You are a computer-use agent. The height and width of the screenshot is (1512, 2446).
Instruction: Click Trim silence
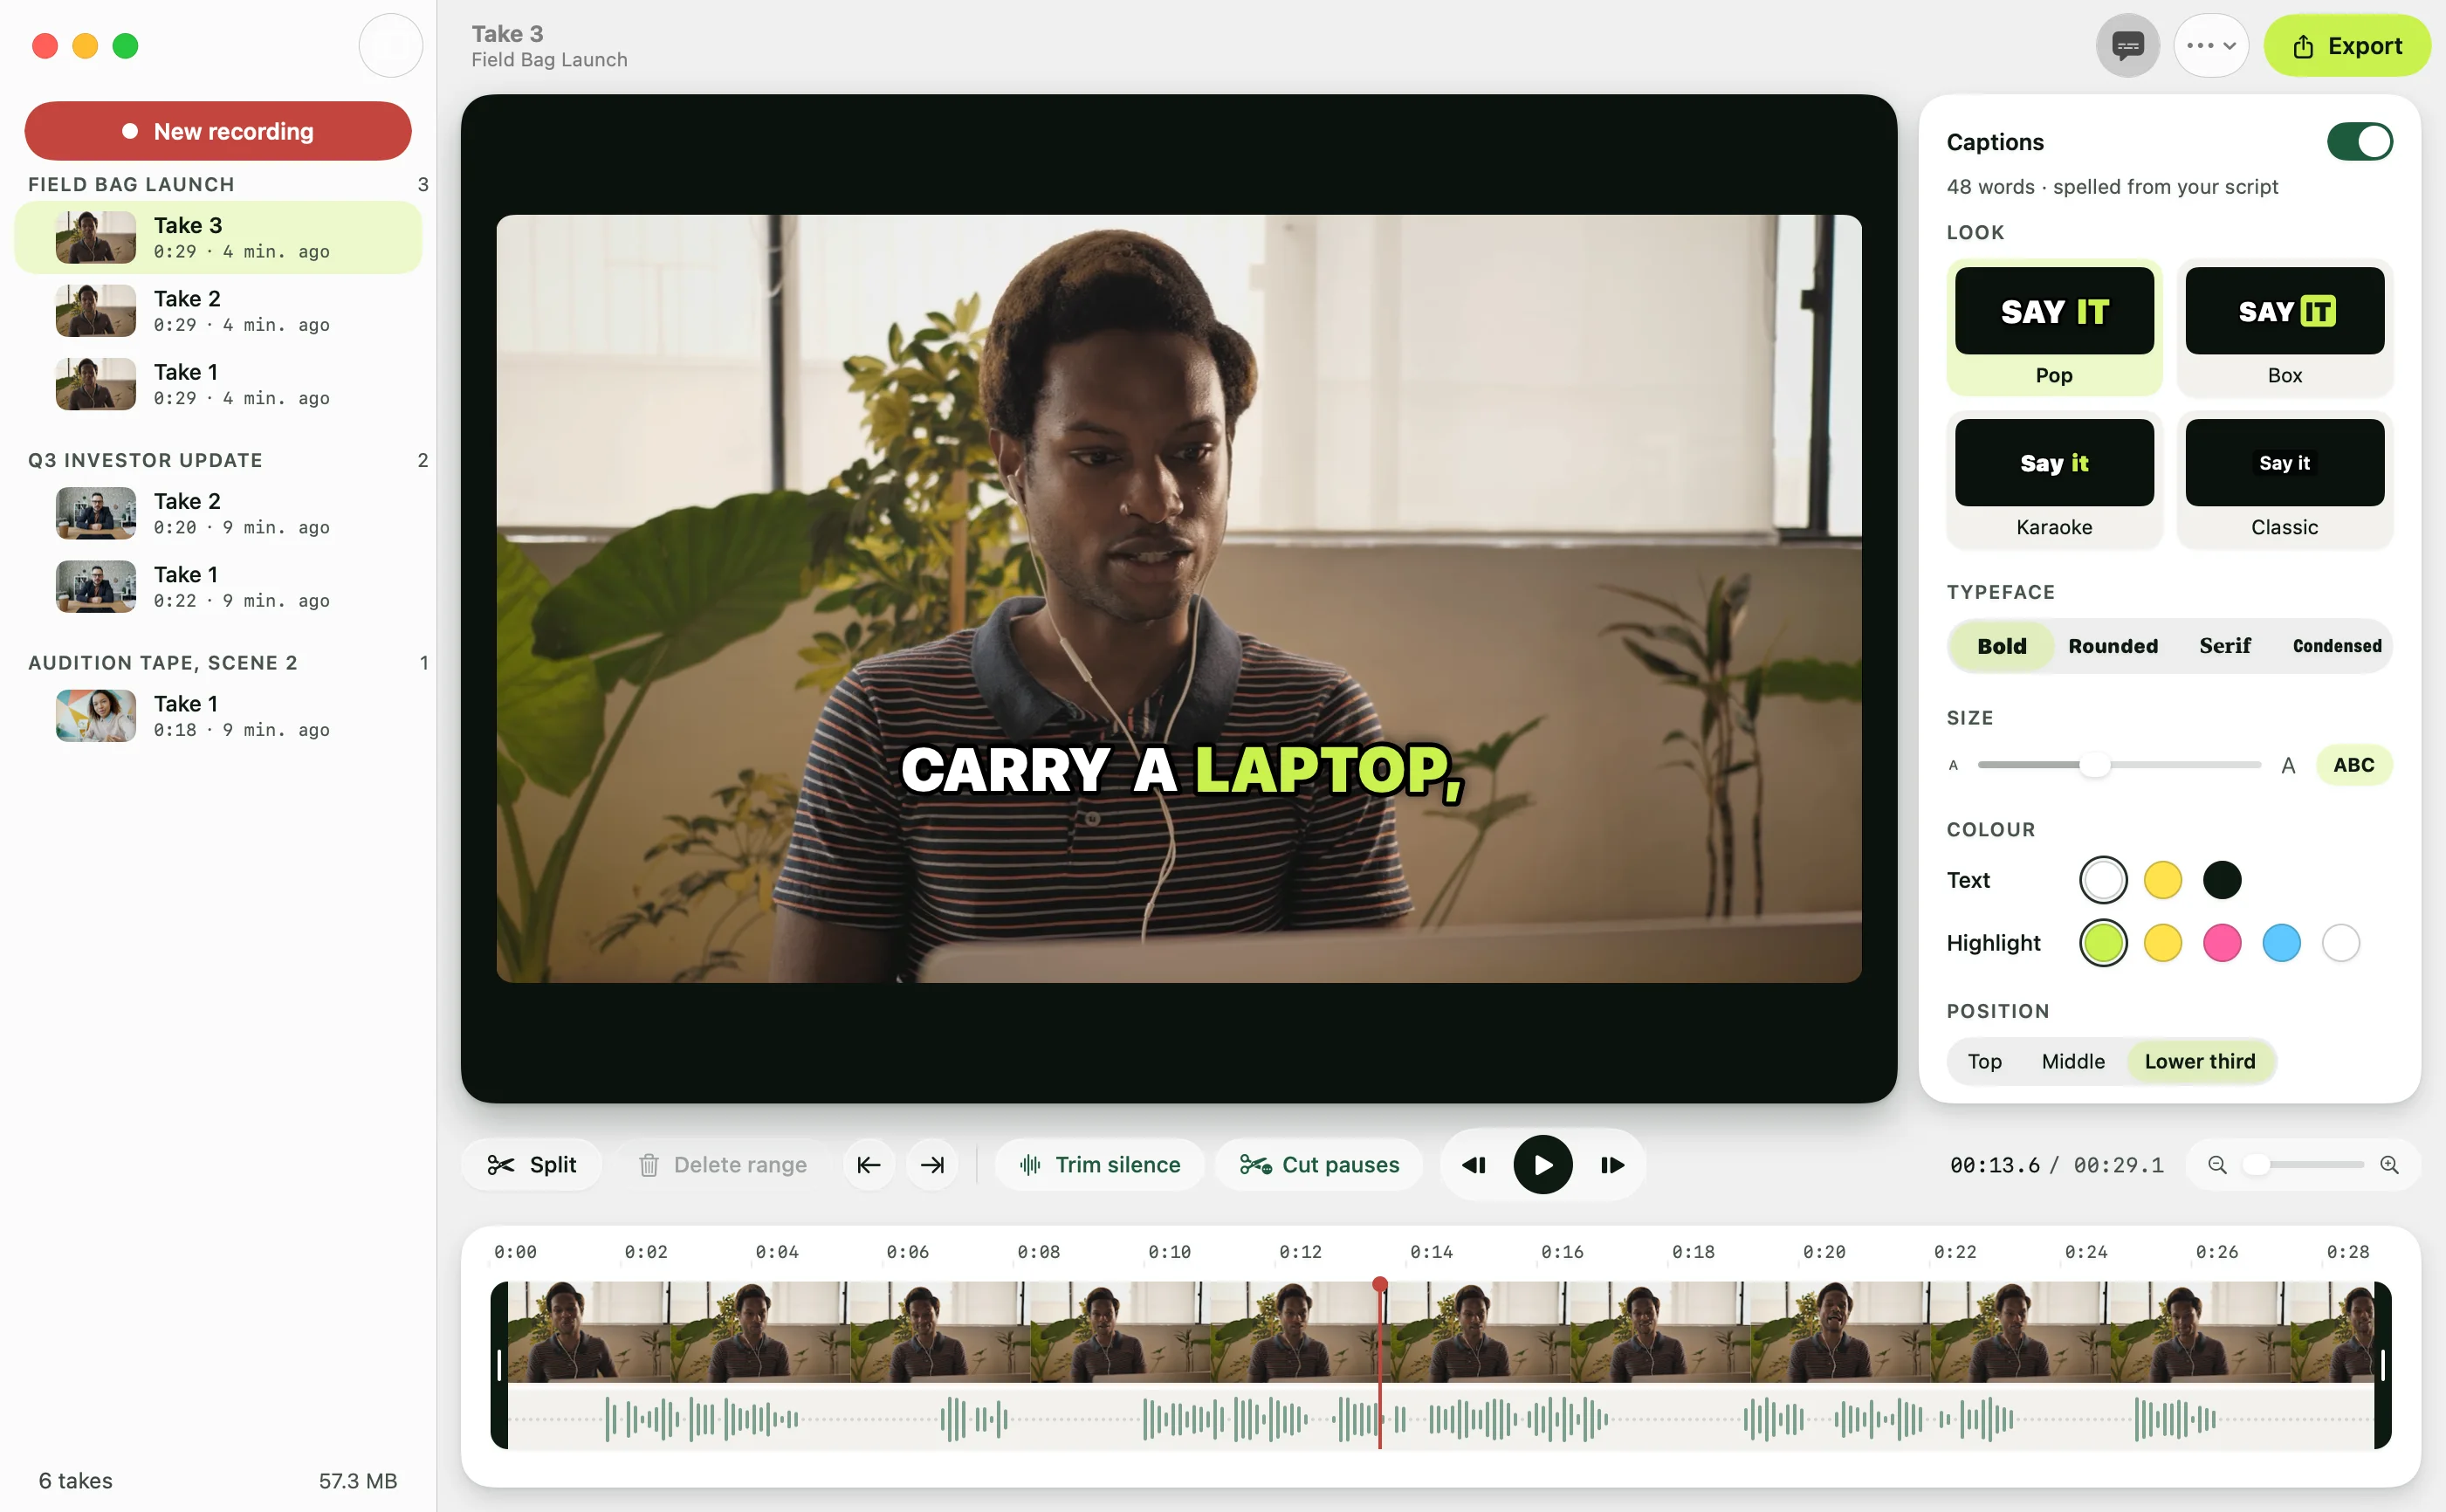pos(1099,1165)
